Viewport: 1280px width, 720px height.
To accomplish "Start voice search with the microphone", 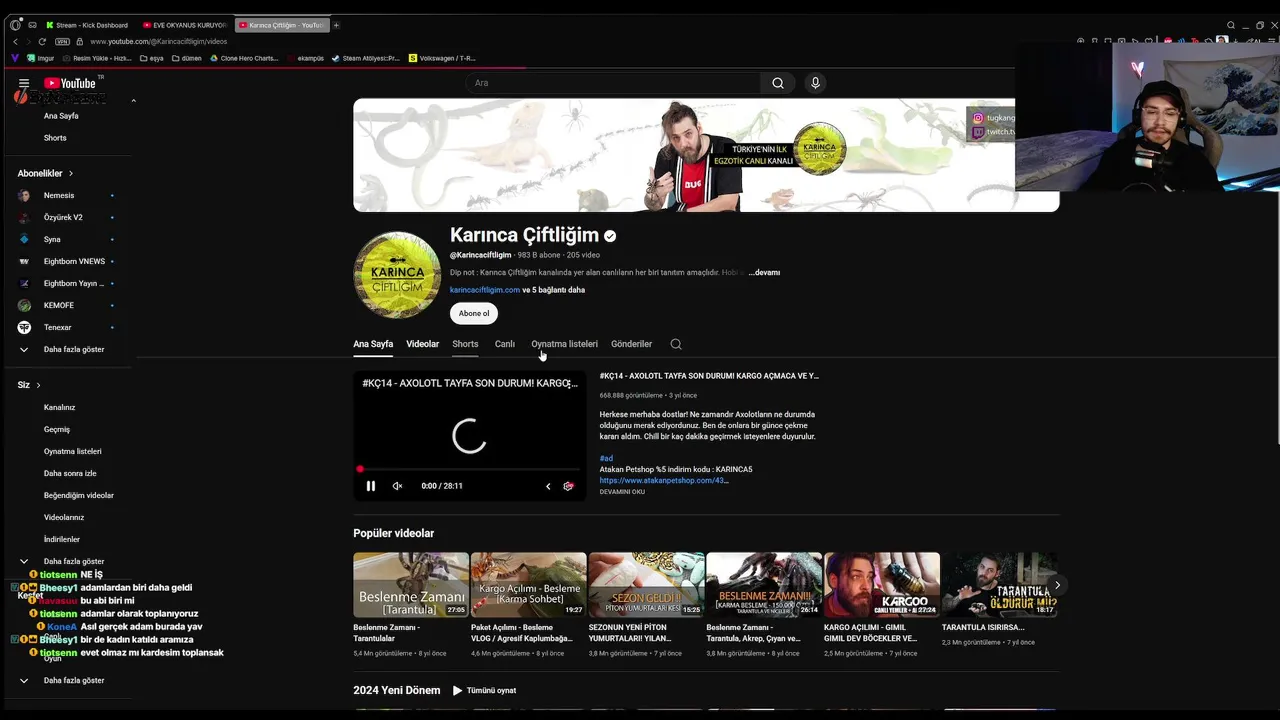I will [815, 83].
